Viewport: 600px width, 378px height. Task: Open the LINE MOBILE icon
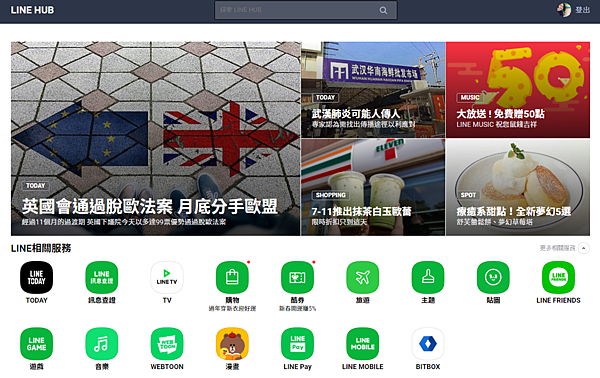[363, 344]
